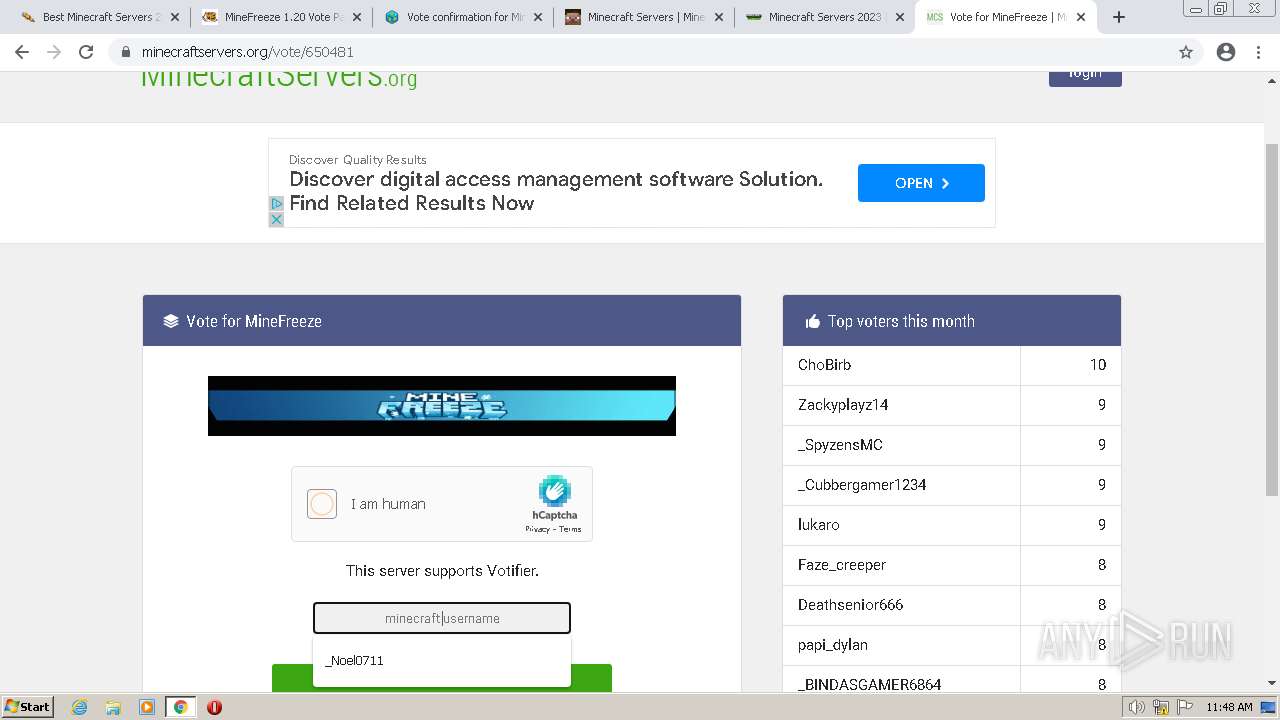The height and width of the screenshot is (720, 1280).
Task: Click the red Opera taskbar icon
Action: pyautogui.click(x=214, y=707)
